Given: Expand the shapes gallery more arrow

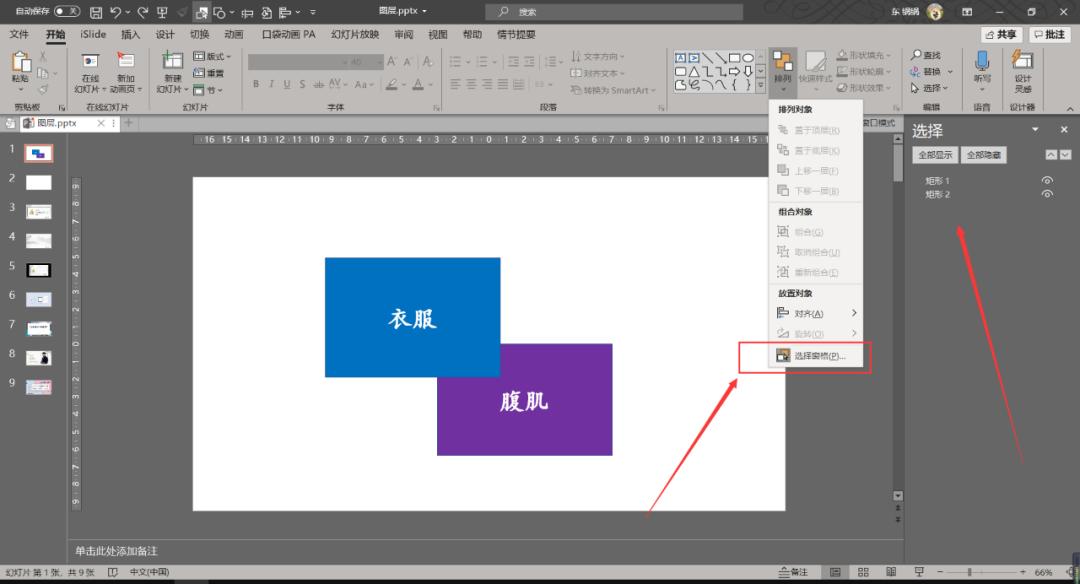Looking at the screenshot, I should (762, 86).
